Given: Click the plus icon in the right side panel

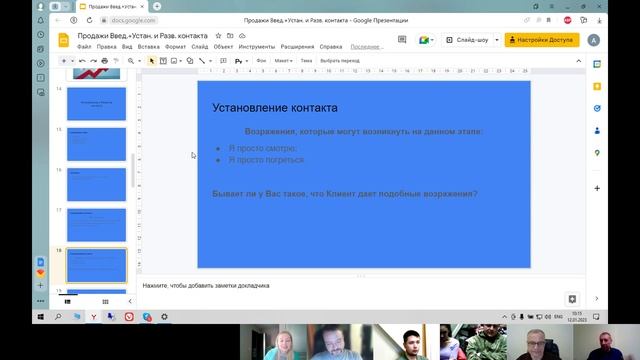Looking at the screenshot, I should (597, 188).
